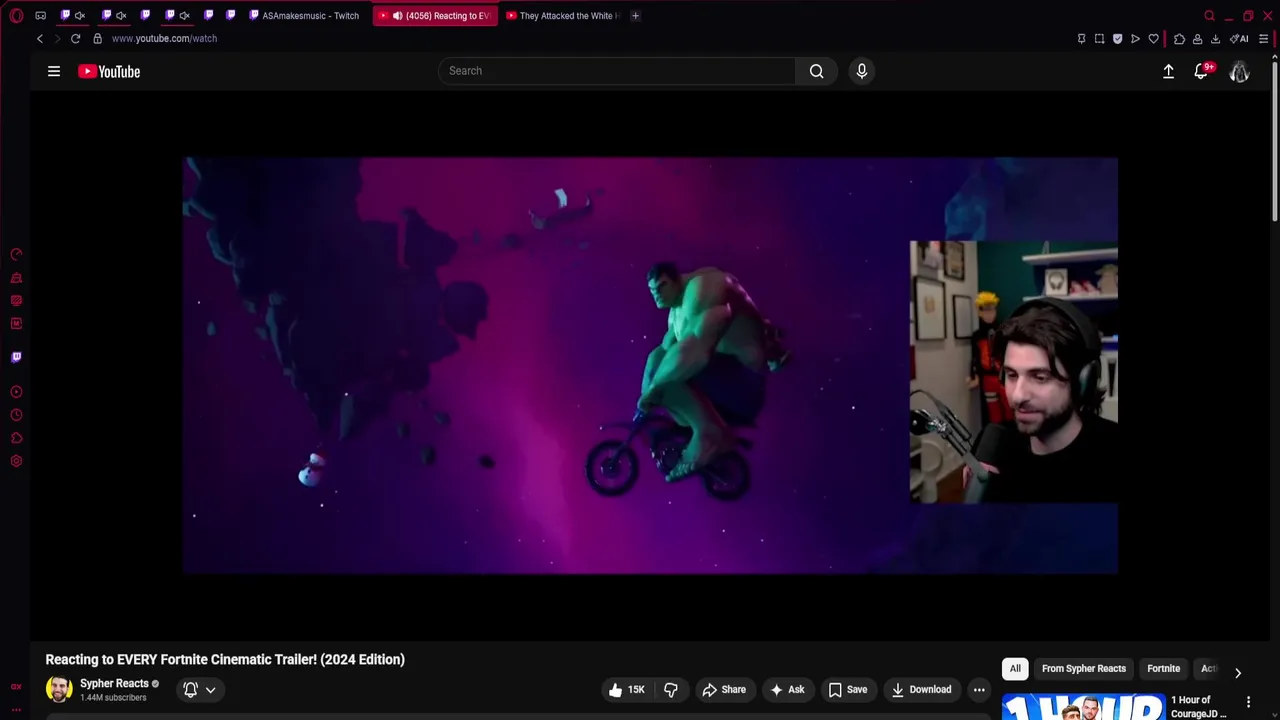
Task: Click the www.youtube.com/watch address bar
Action: click(x=164, y=38)
